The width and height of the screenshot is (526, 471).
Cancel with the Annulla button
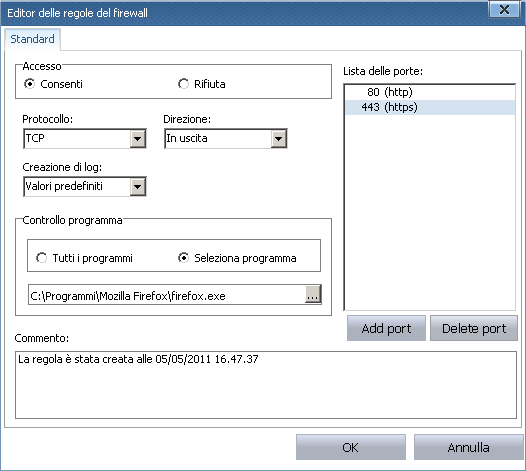tap(468, 447)
